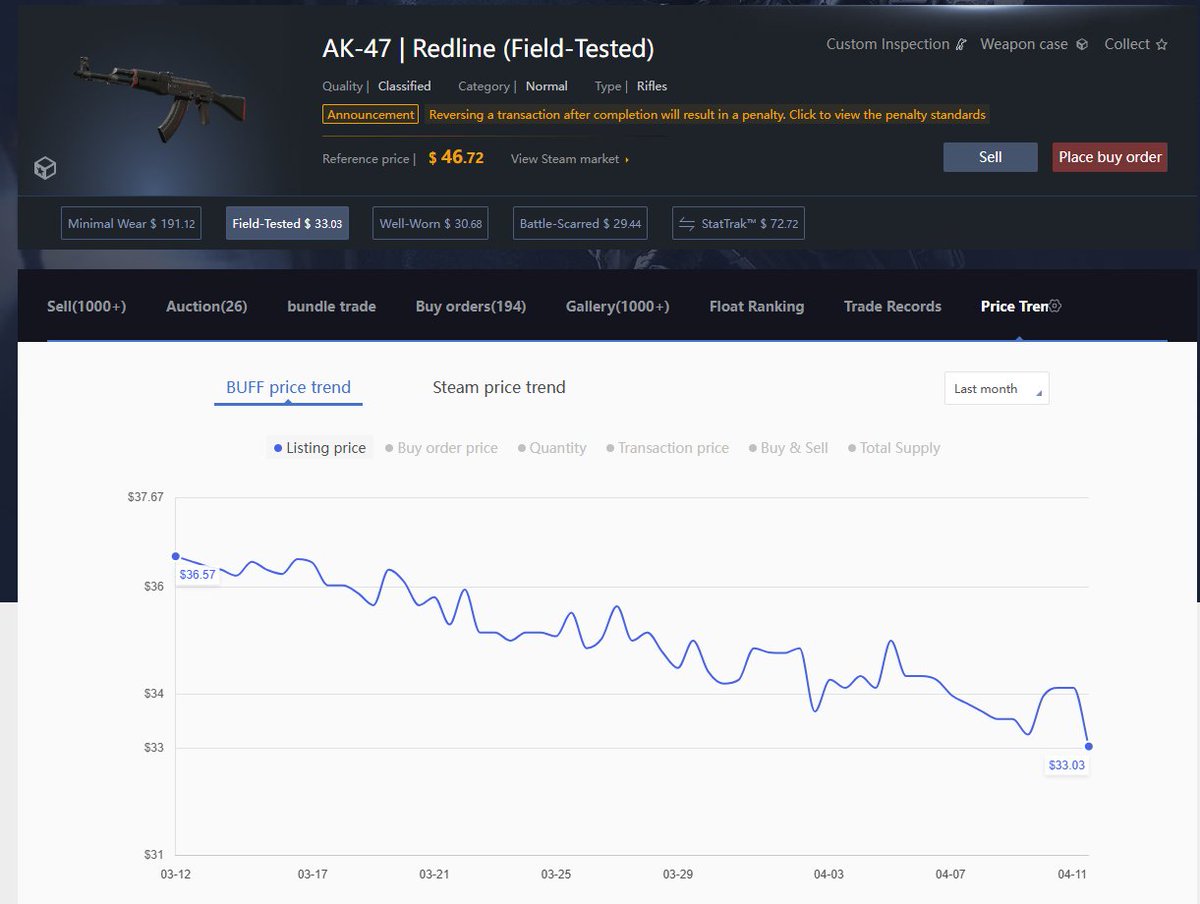
Task: Click the StatTrak swap arrows icon
Action: tap(686, 224)
